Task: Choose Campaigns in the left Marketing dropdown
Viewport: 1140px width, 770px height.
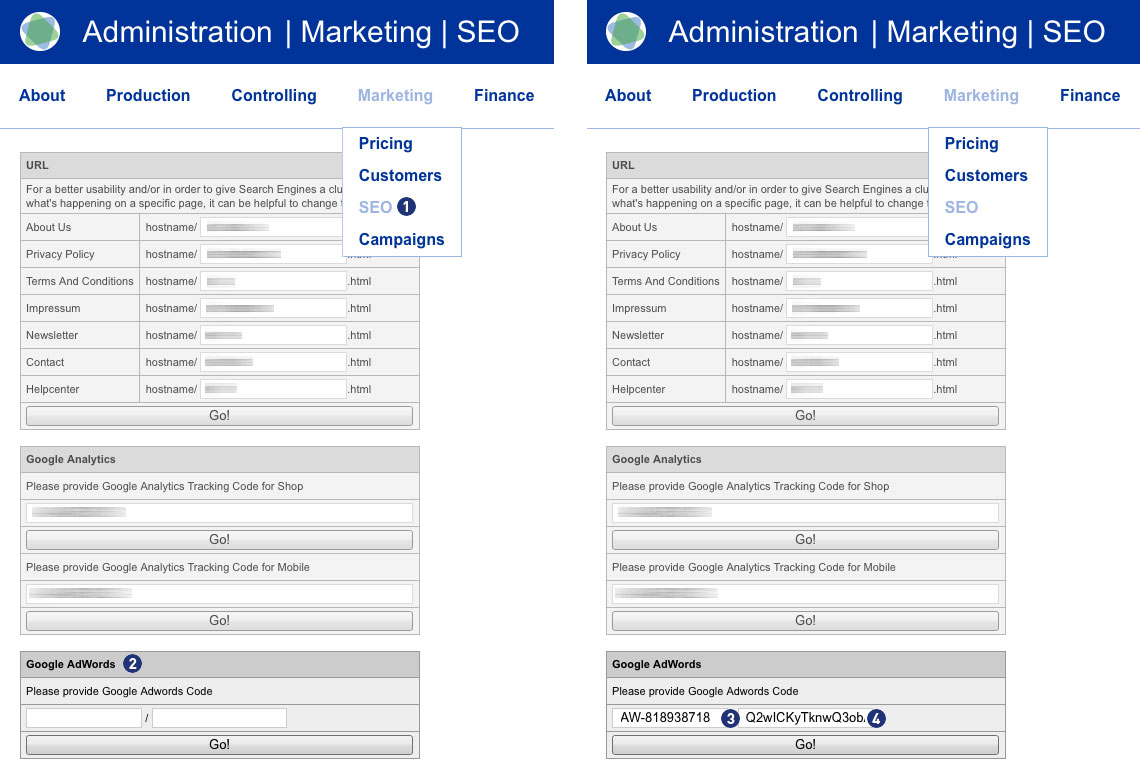Action: 401,240
